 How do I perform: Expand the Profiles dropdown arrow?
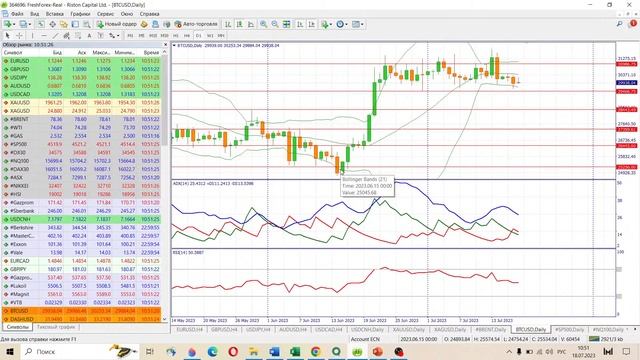click(29, 24)
